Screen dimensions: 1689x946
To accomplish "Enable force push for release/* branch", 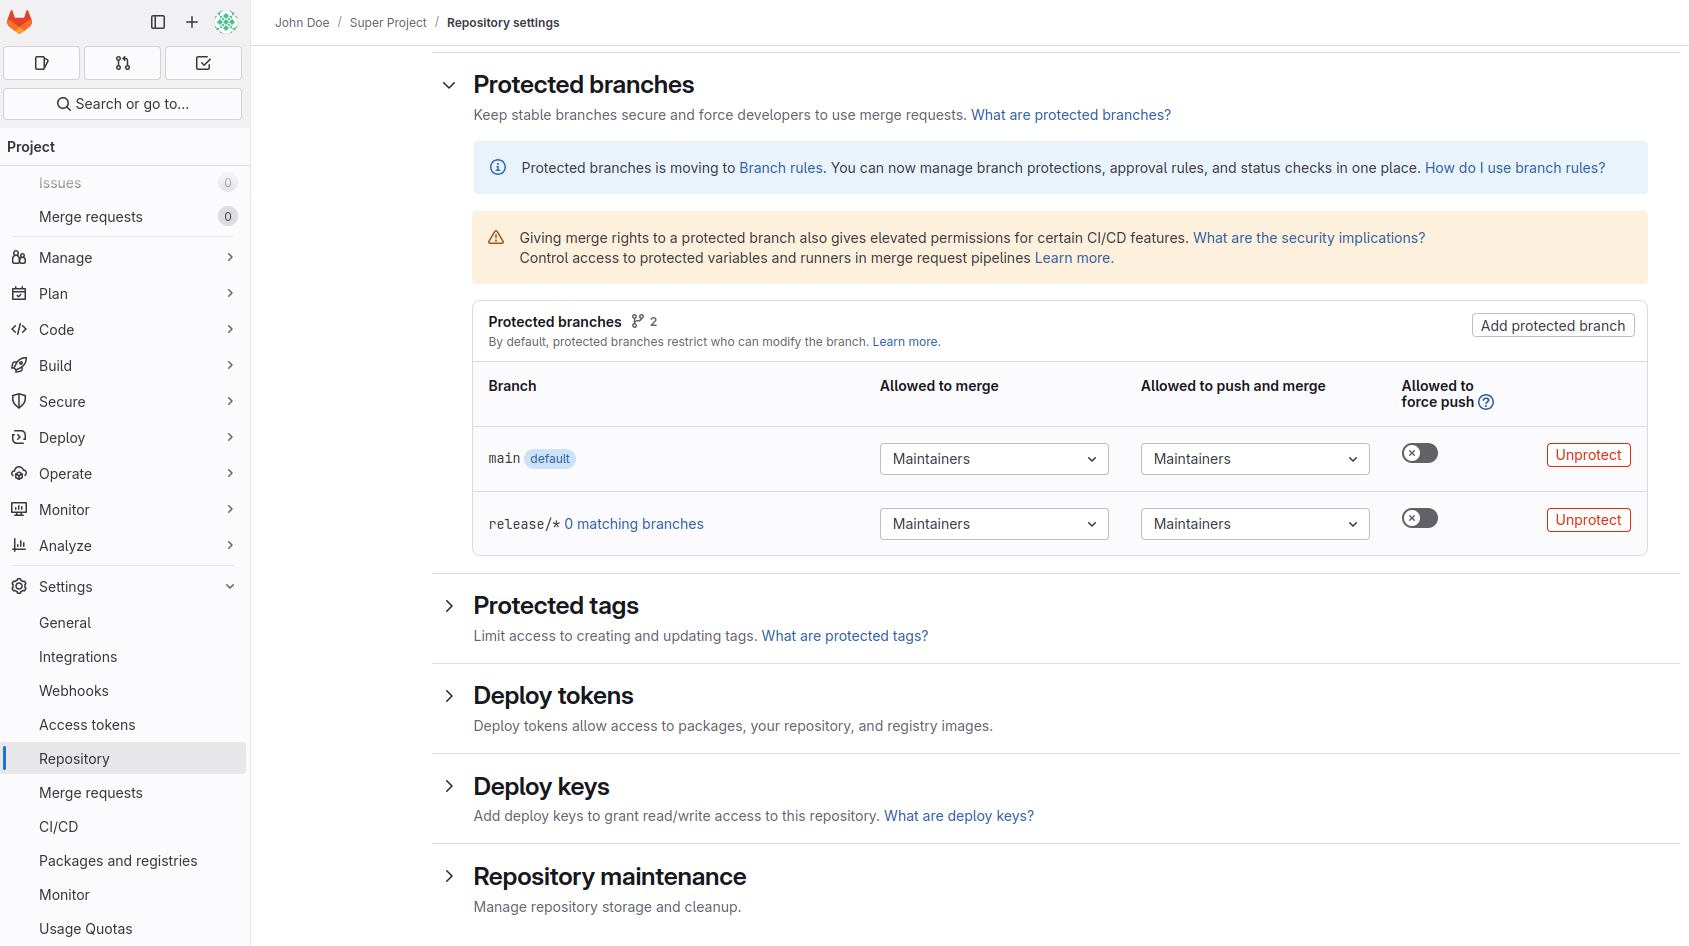I will 1419,518.
